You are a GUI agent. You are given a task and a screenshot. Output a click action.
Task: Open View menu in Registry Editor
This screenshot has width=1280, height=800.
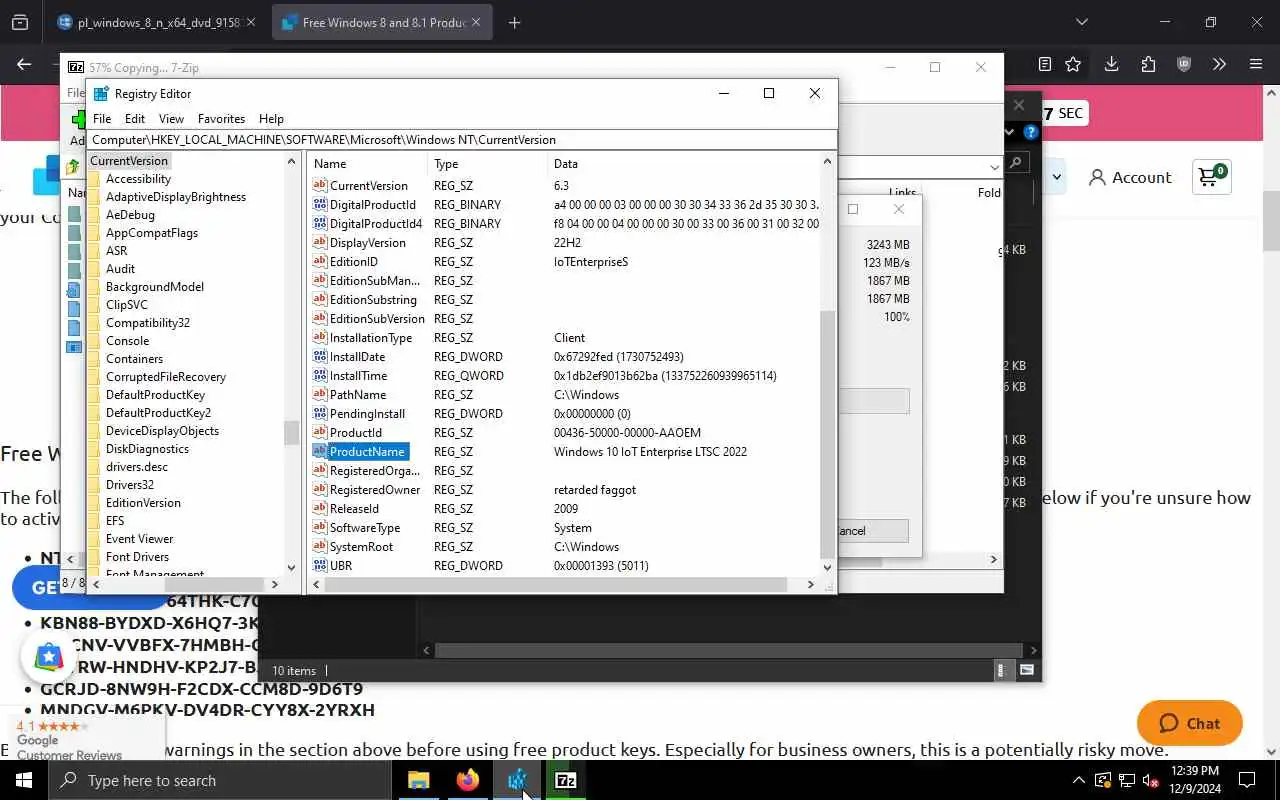(x=171, y=118)
